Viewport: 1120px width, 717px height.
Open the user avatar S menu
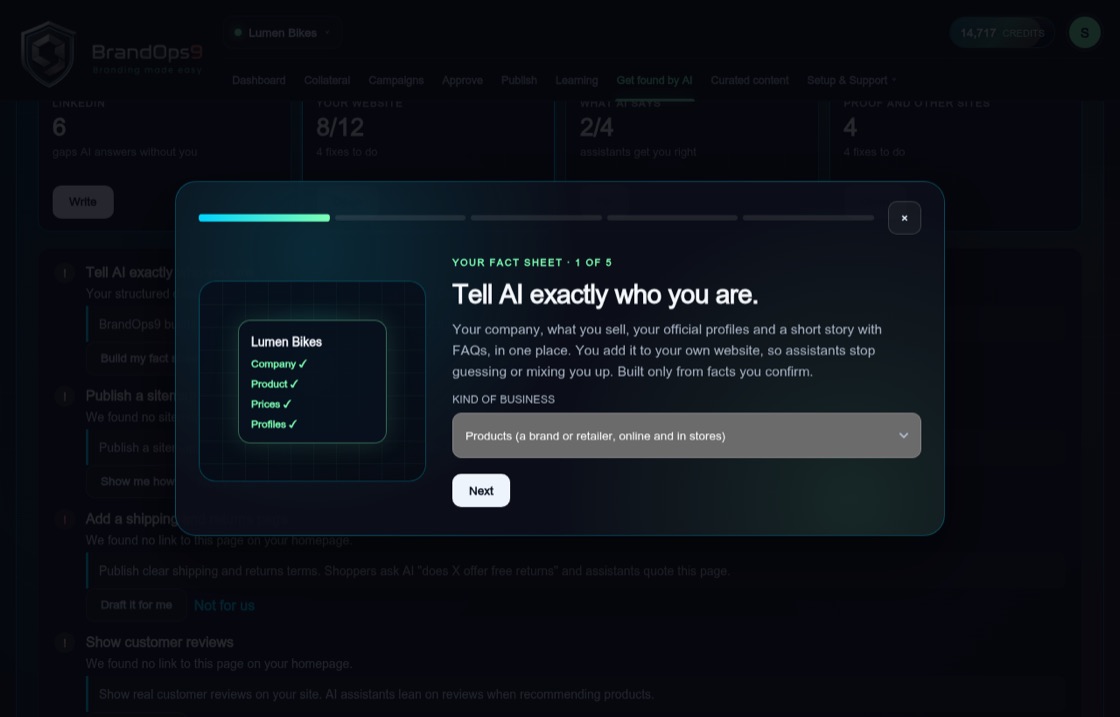click(x=1084, y=33)
